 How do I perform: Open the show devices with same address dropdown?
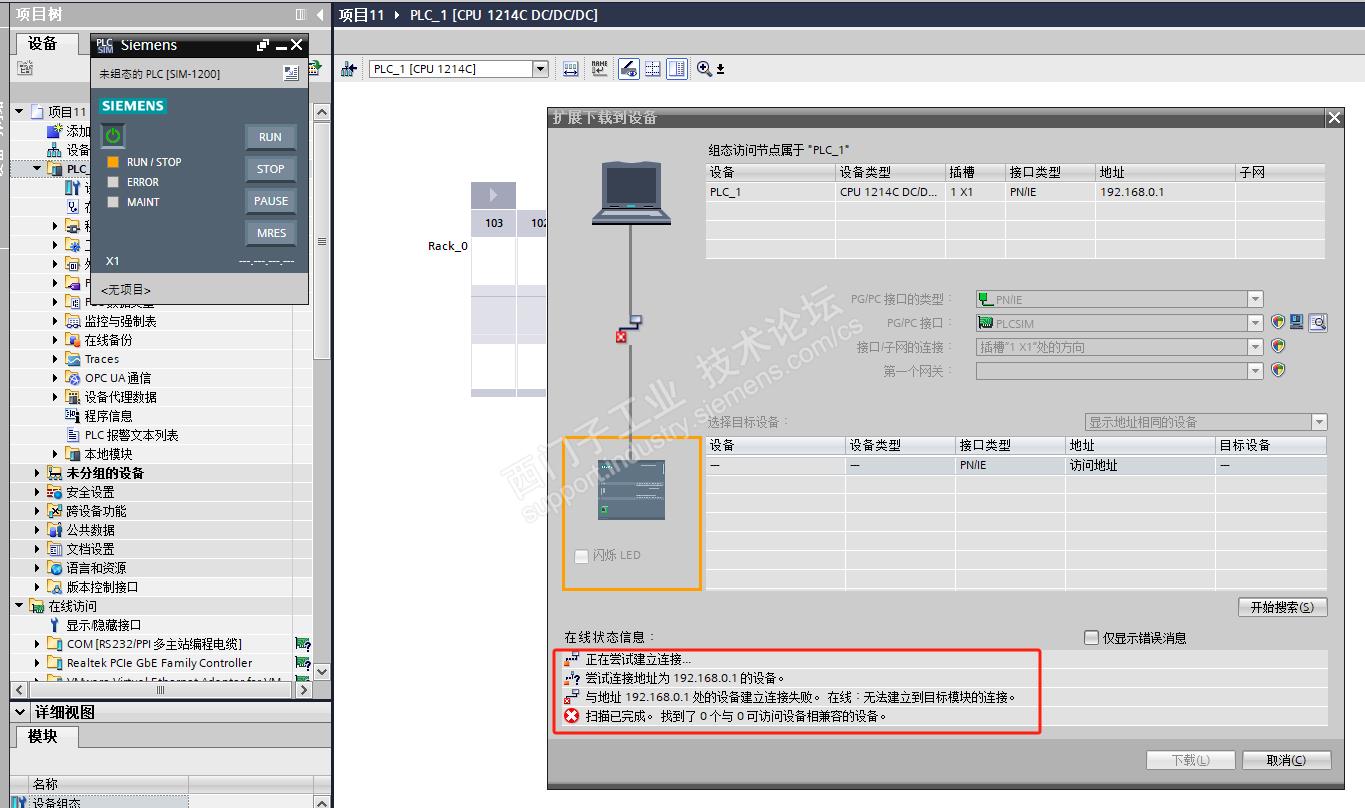coord(1319,422)
